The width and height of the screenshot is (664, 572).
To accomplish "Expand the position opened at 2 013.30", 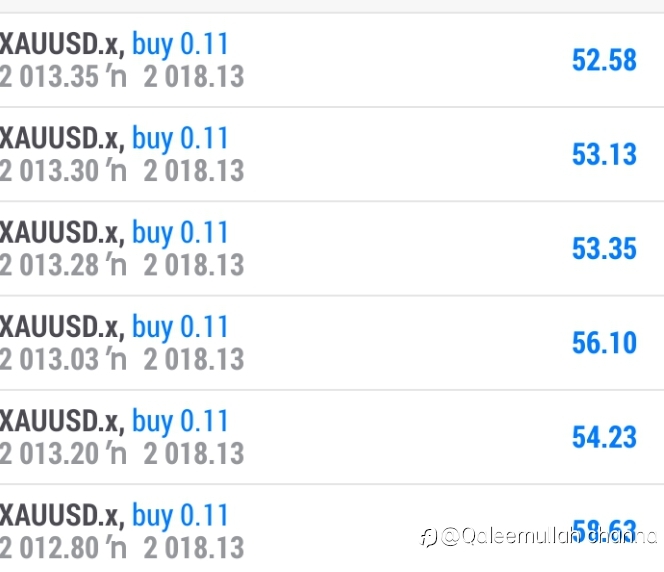I will (x=121, y=170).
